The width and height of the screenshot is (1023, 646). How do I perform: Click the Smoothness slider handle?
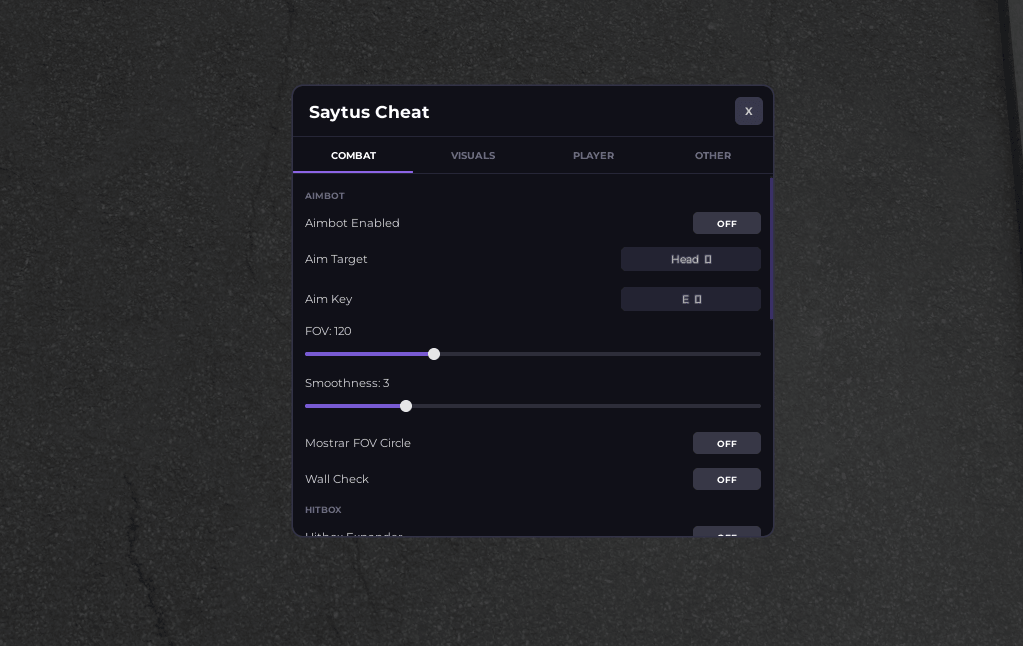coord(406,406)
